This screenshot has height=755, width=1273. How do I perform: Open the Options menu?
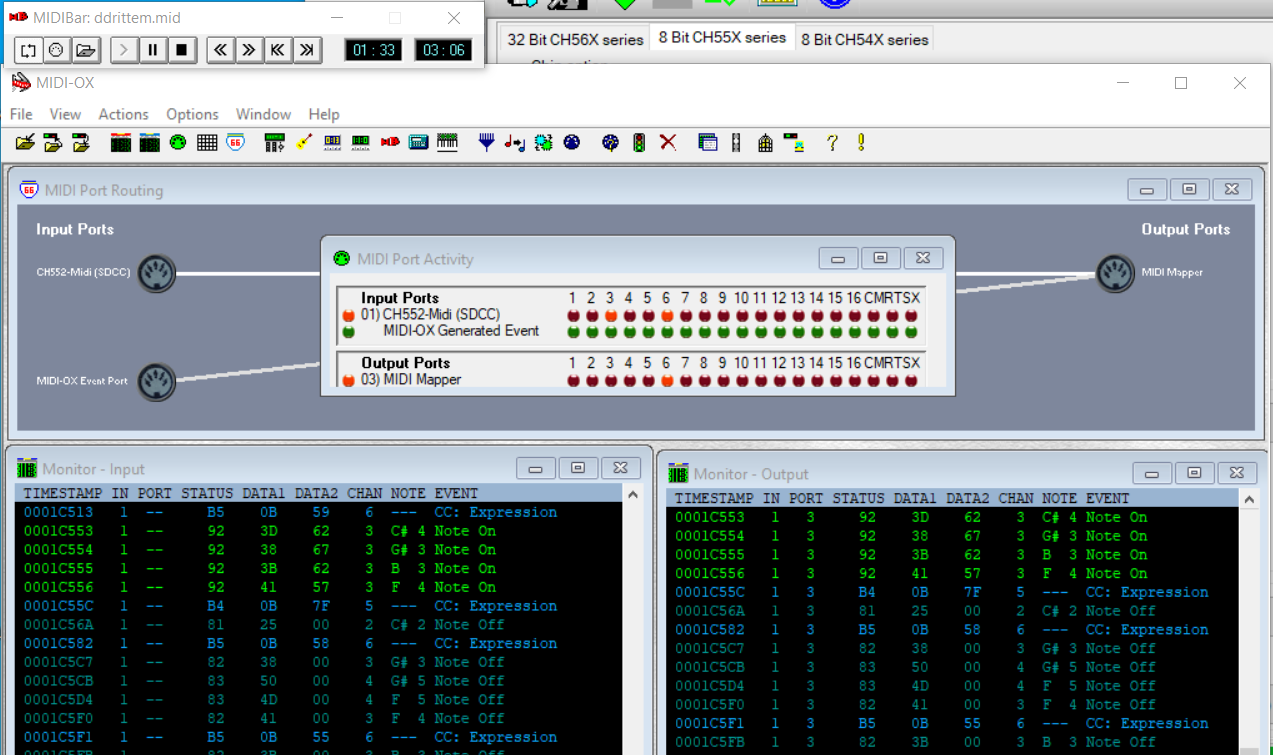click(192, 114)
